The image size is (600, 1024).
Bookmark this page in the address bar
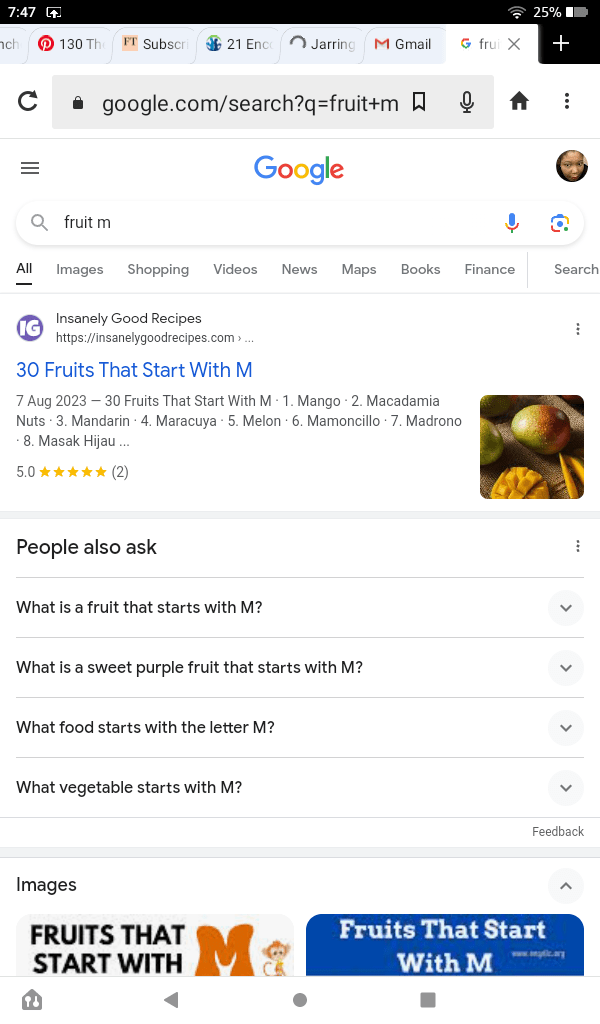[x=420, y=101]
